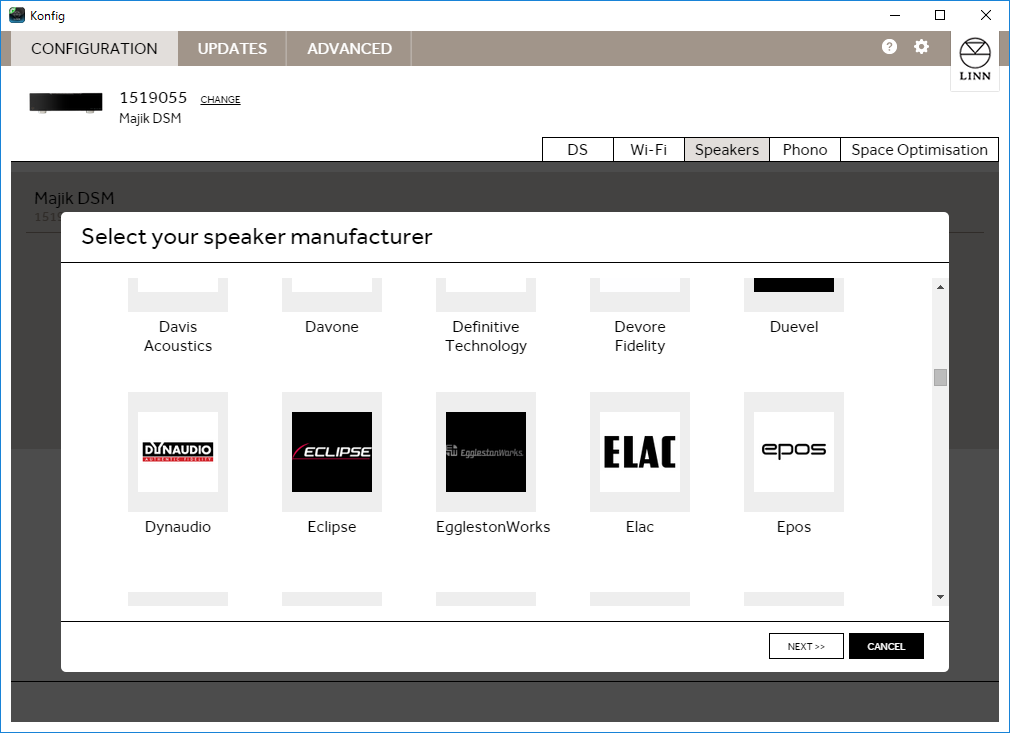Click the manufacturer list scrollbar thumb
Image resolution: width=1010 pixels, height=733 pixels.
tap(940, 377)
